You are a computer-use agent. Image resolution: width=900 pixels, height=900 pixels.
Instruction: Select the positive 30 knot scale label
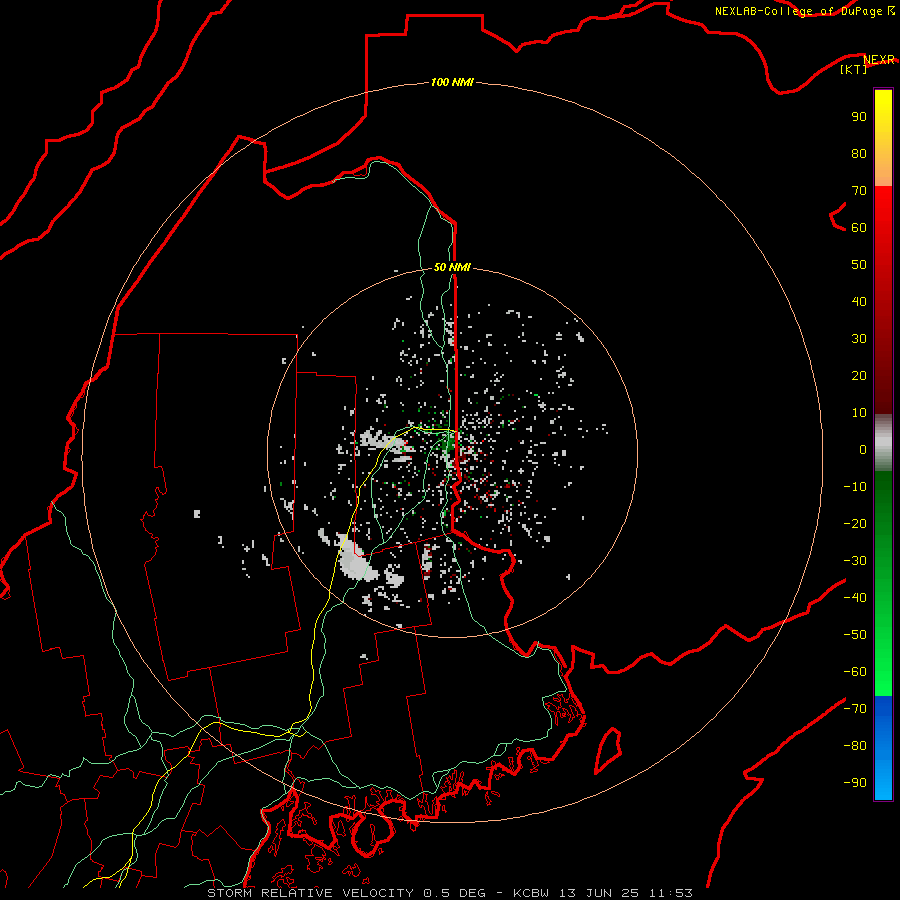[859, 339]
